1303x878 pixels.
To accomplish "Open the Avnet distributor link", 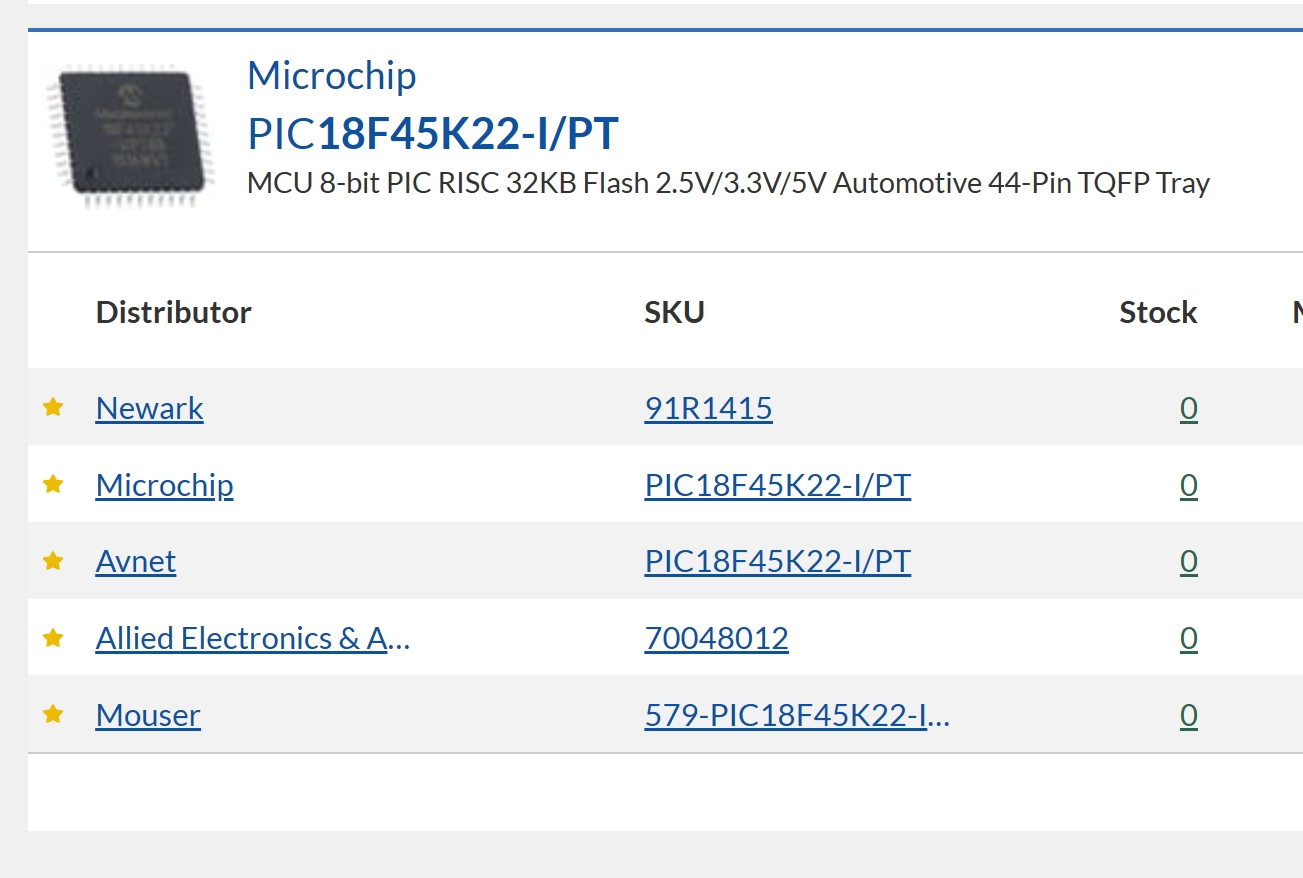I will pyautogui.click(x=136, y=561).
